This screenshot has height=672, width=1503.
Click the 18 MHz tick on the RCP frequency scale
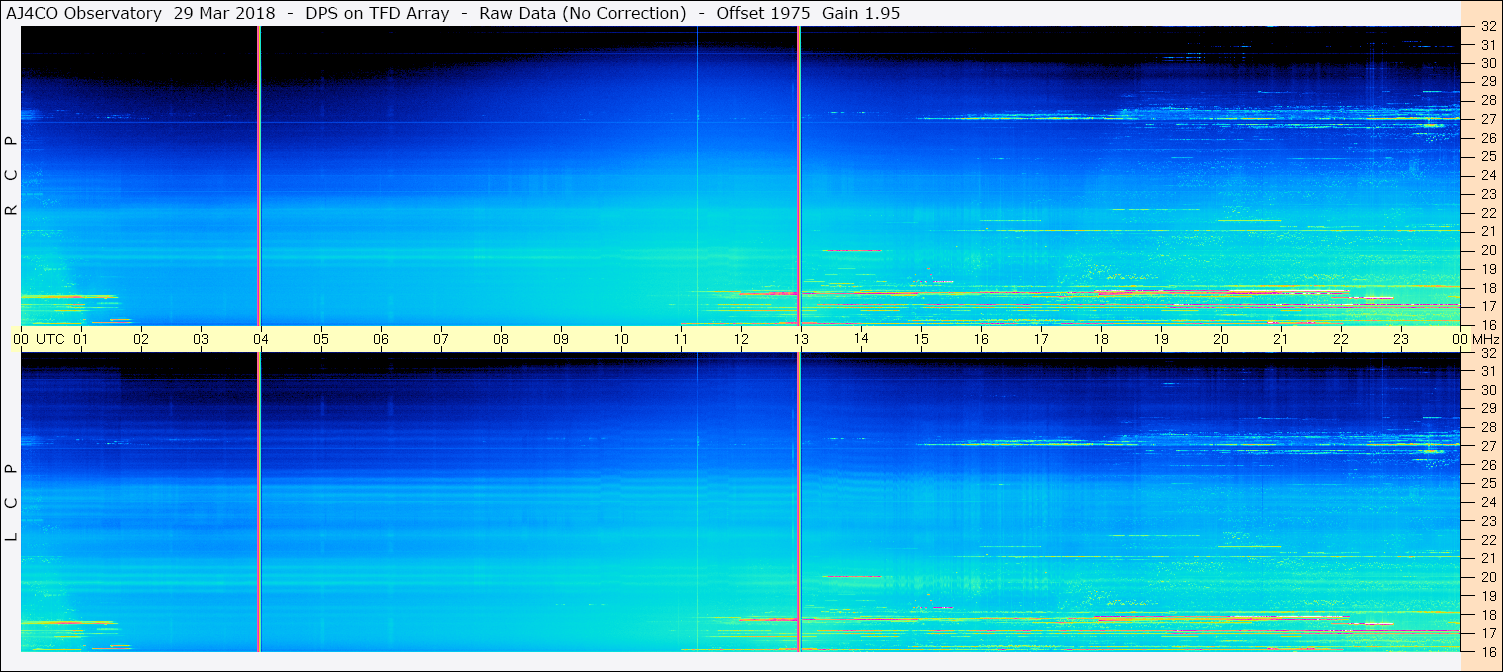coord(1487,288)
